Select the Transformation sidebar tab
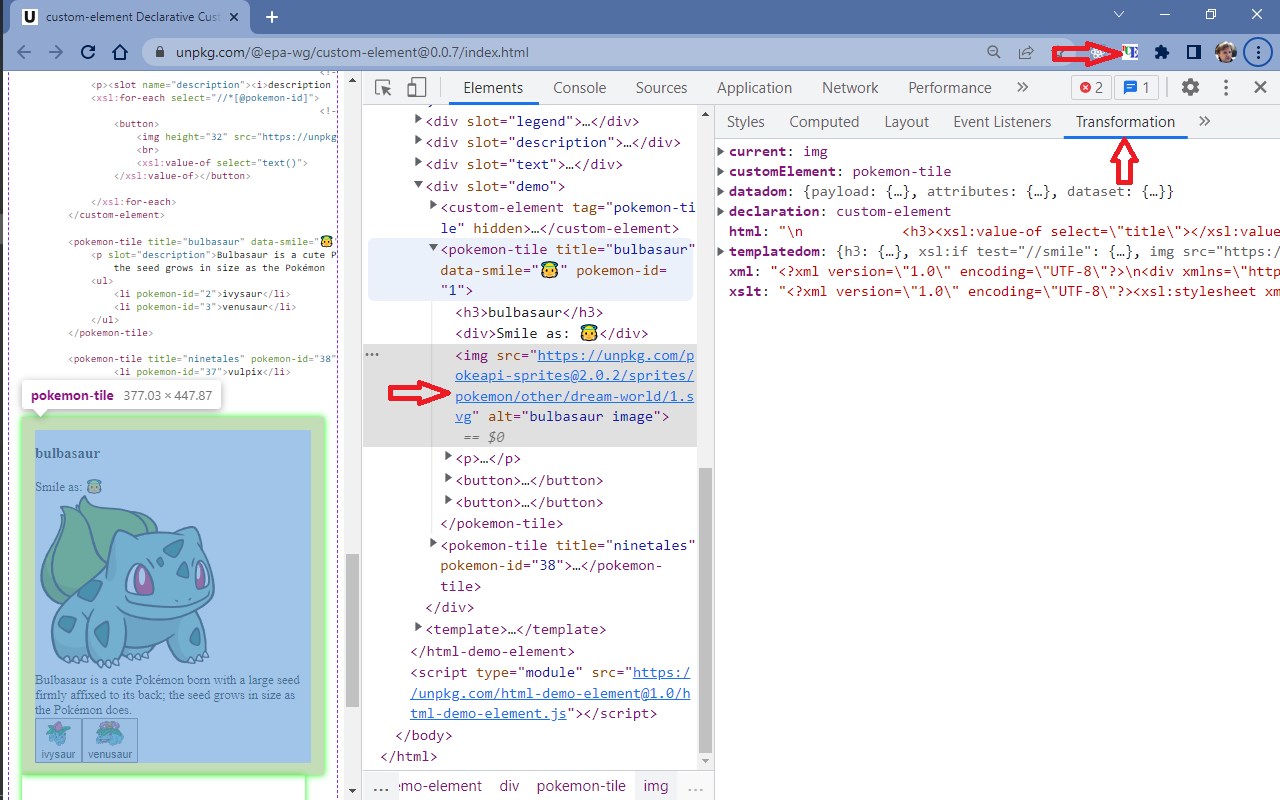The height and width of the screenshot is (800, 1280). click(1125, 122)
